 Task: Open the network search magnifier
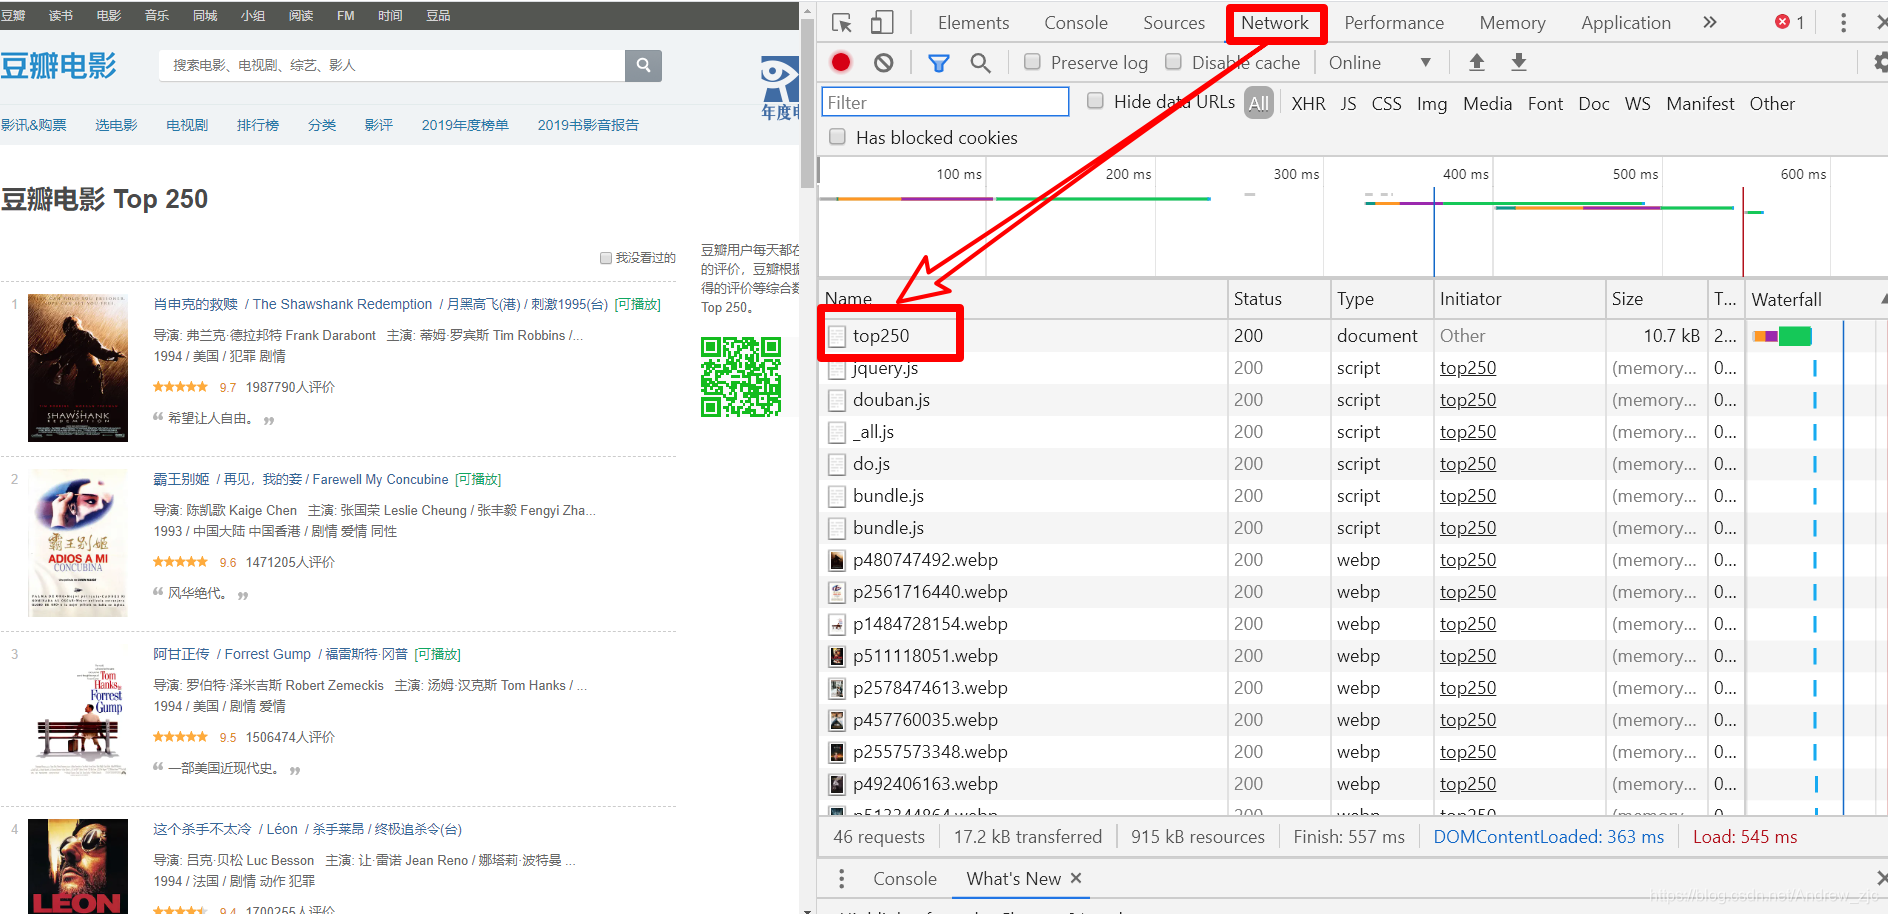[x=980, y=63]
